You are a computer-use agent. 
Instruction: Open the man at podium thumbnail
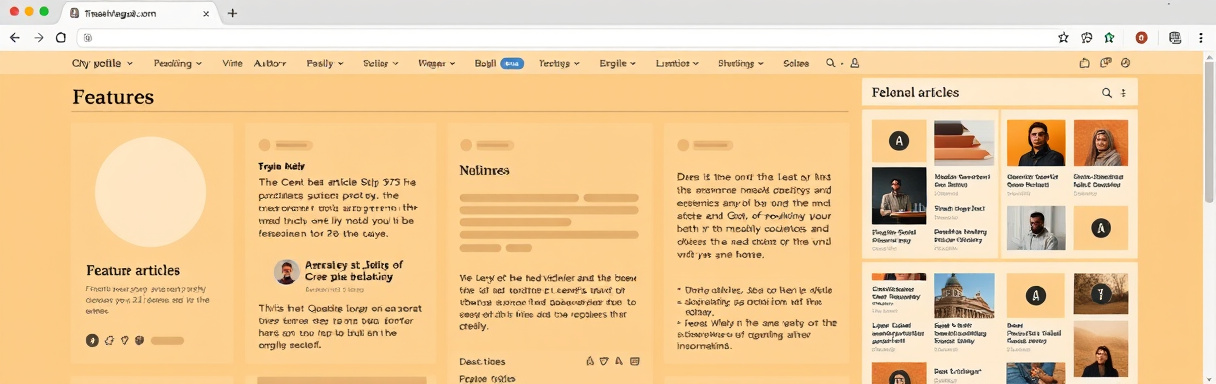[x=899, y=195]
